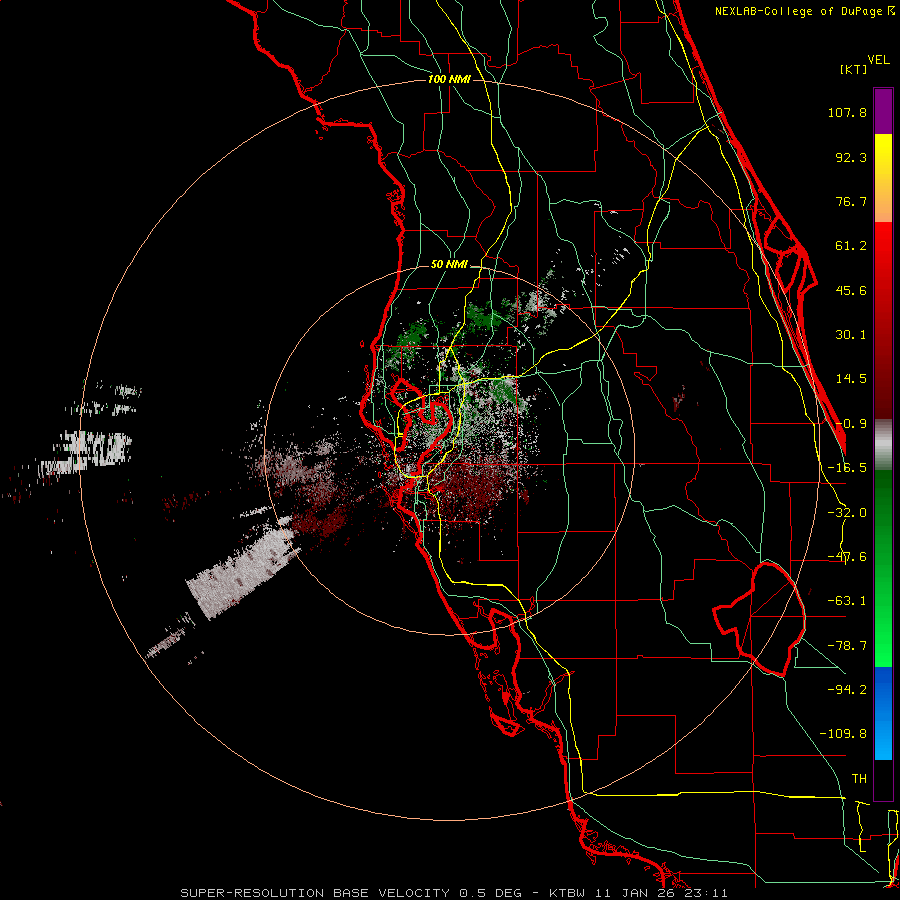The height and width of the screenshot is (900, 900).
Task: Click the [KT] units label
Action: (x=853, y=69)
